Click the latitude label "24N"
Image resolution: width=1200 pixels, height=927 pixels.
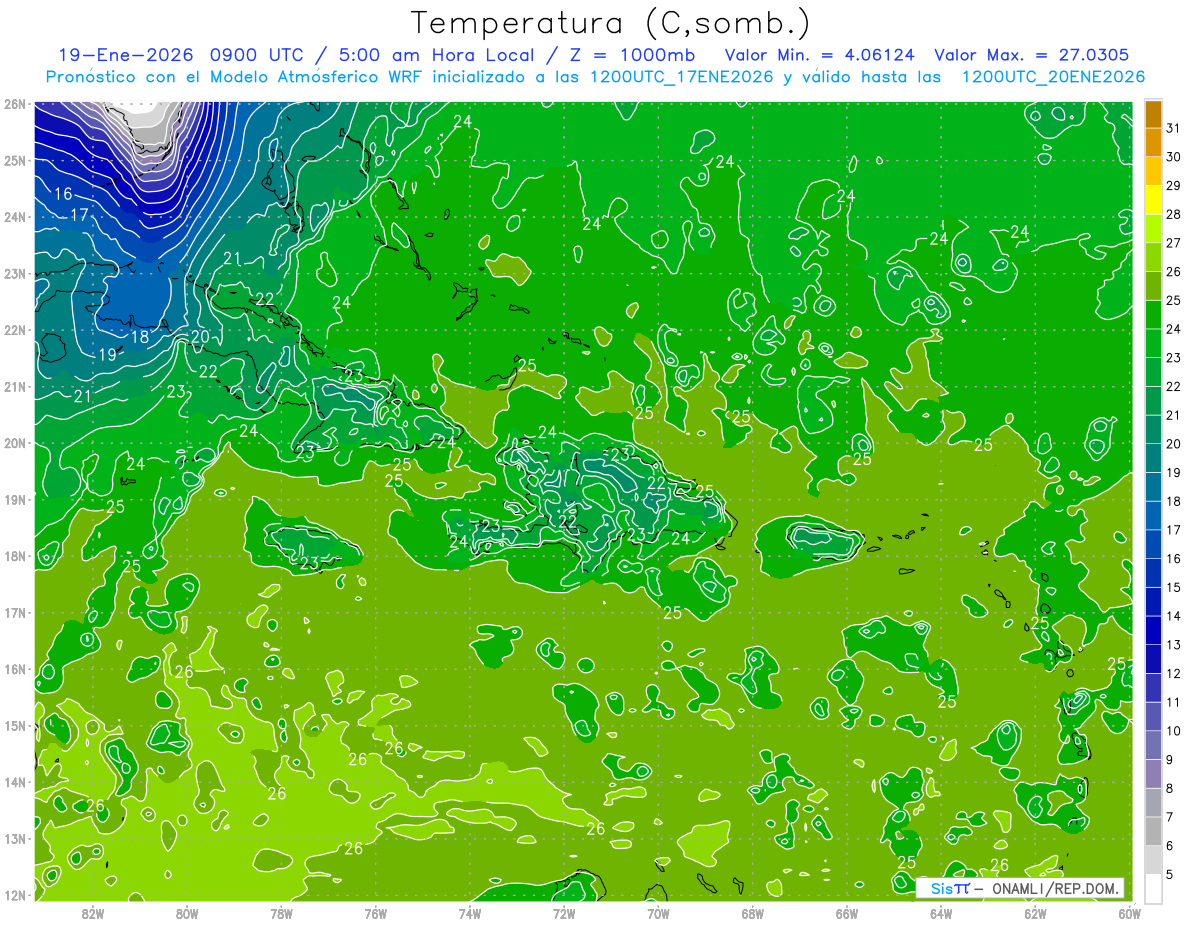coord(14,217)
